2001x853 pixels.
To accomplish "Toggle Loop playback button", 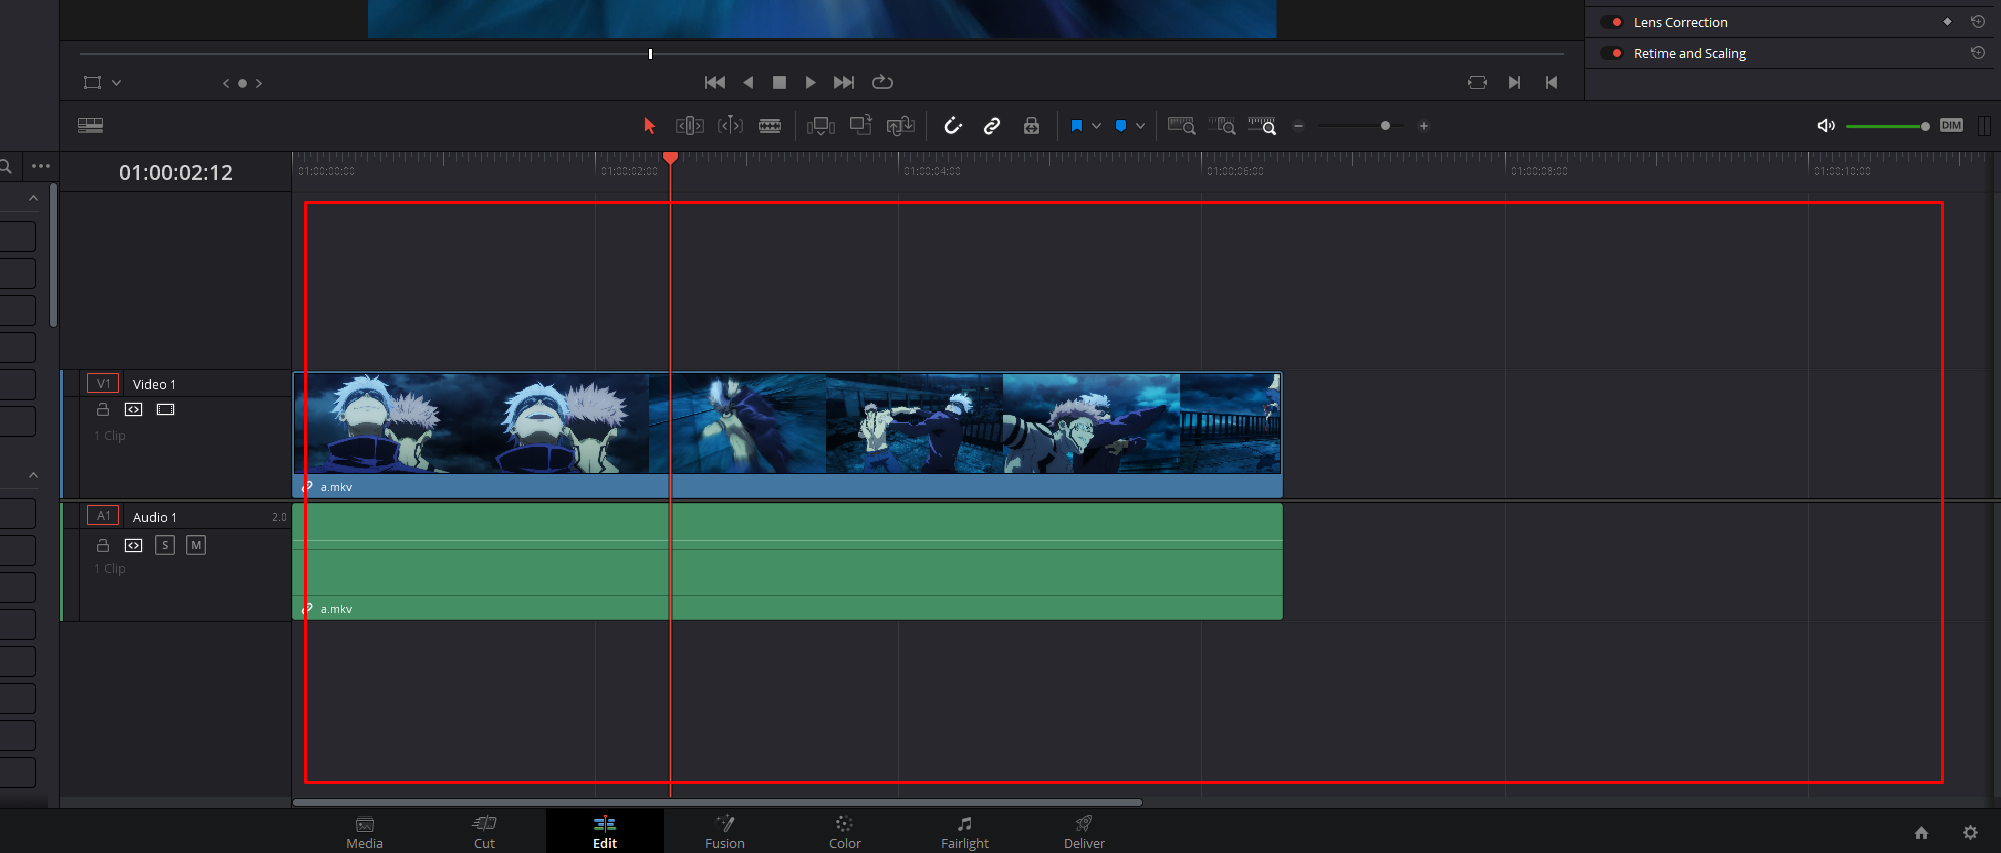I will pyautogui.click(x=882, y=83).
